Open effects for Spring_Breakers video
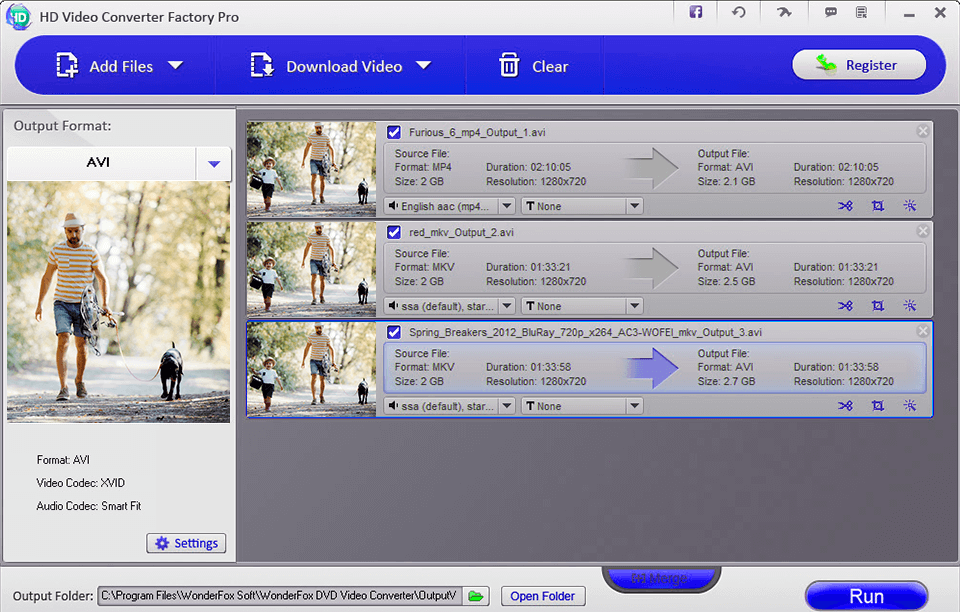Viewport: 960px width, 612px height. click(x=909, y=406)
